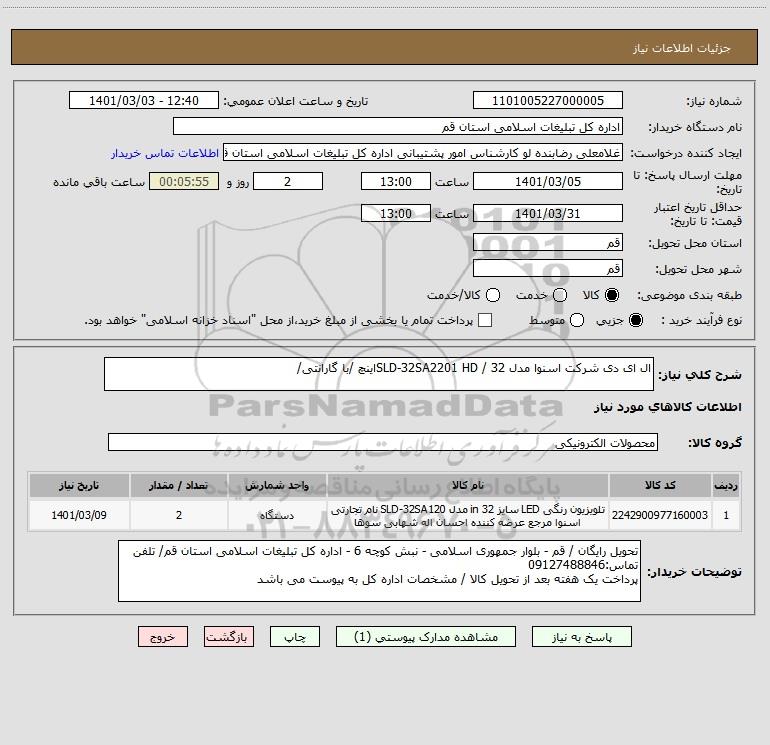Click the response deadline time 13:00 field

(396, 182)
